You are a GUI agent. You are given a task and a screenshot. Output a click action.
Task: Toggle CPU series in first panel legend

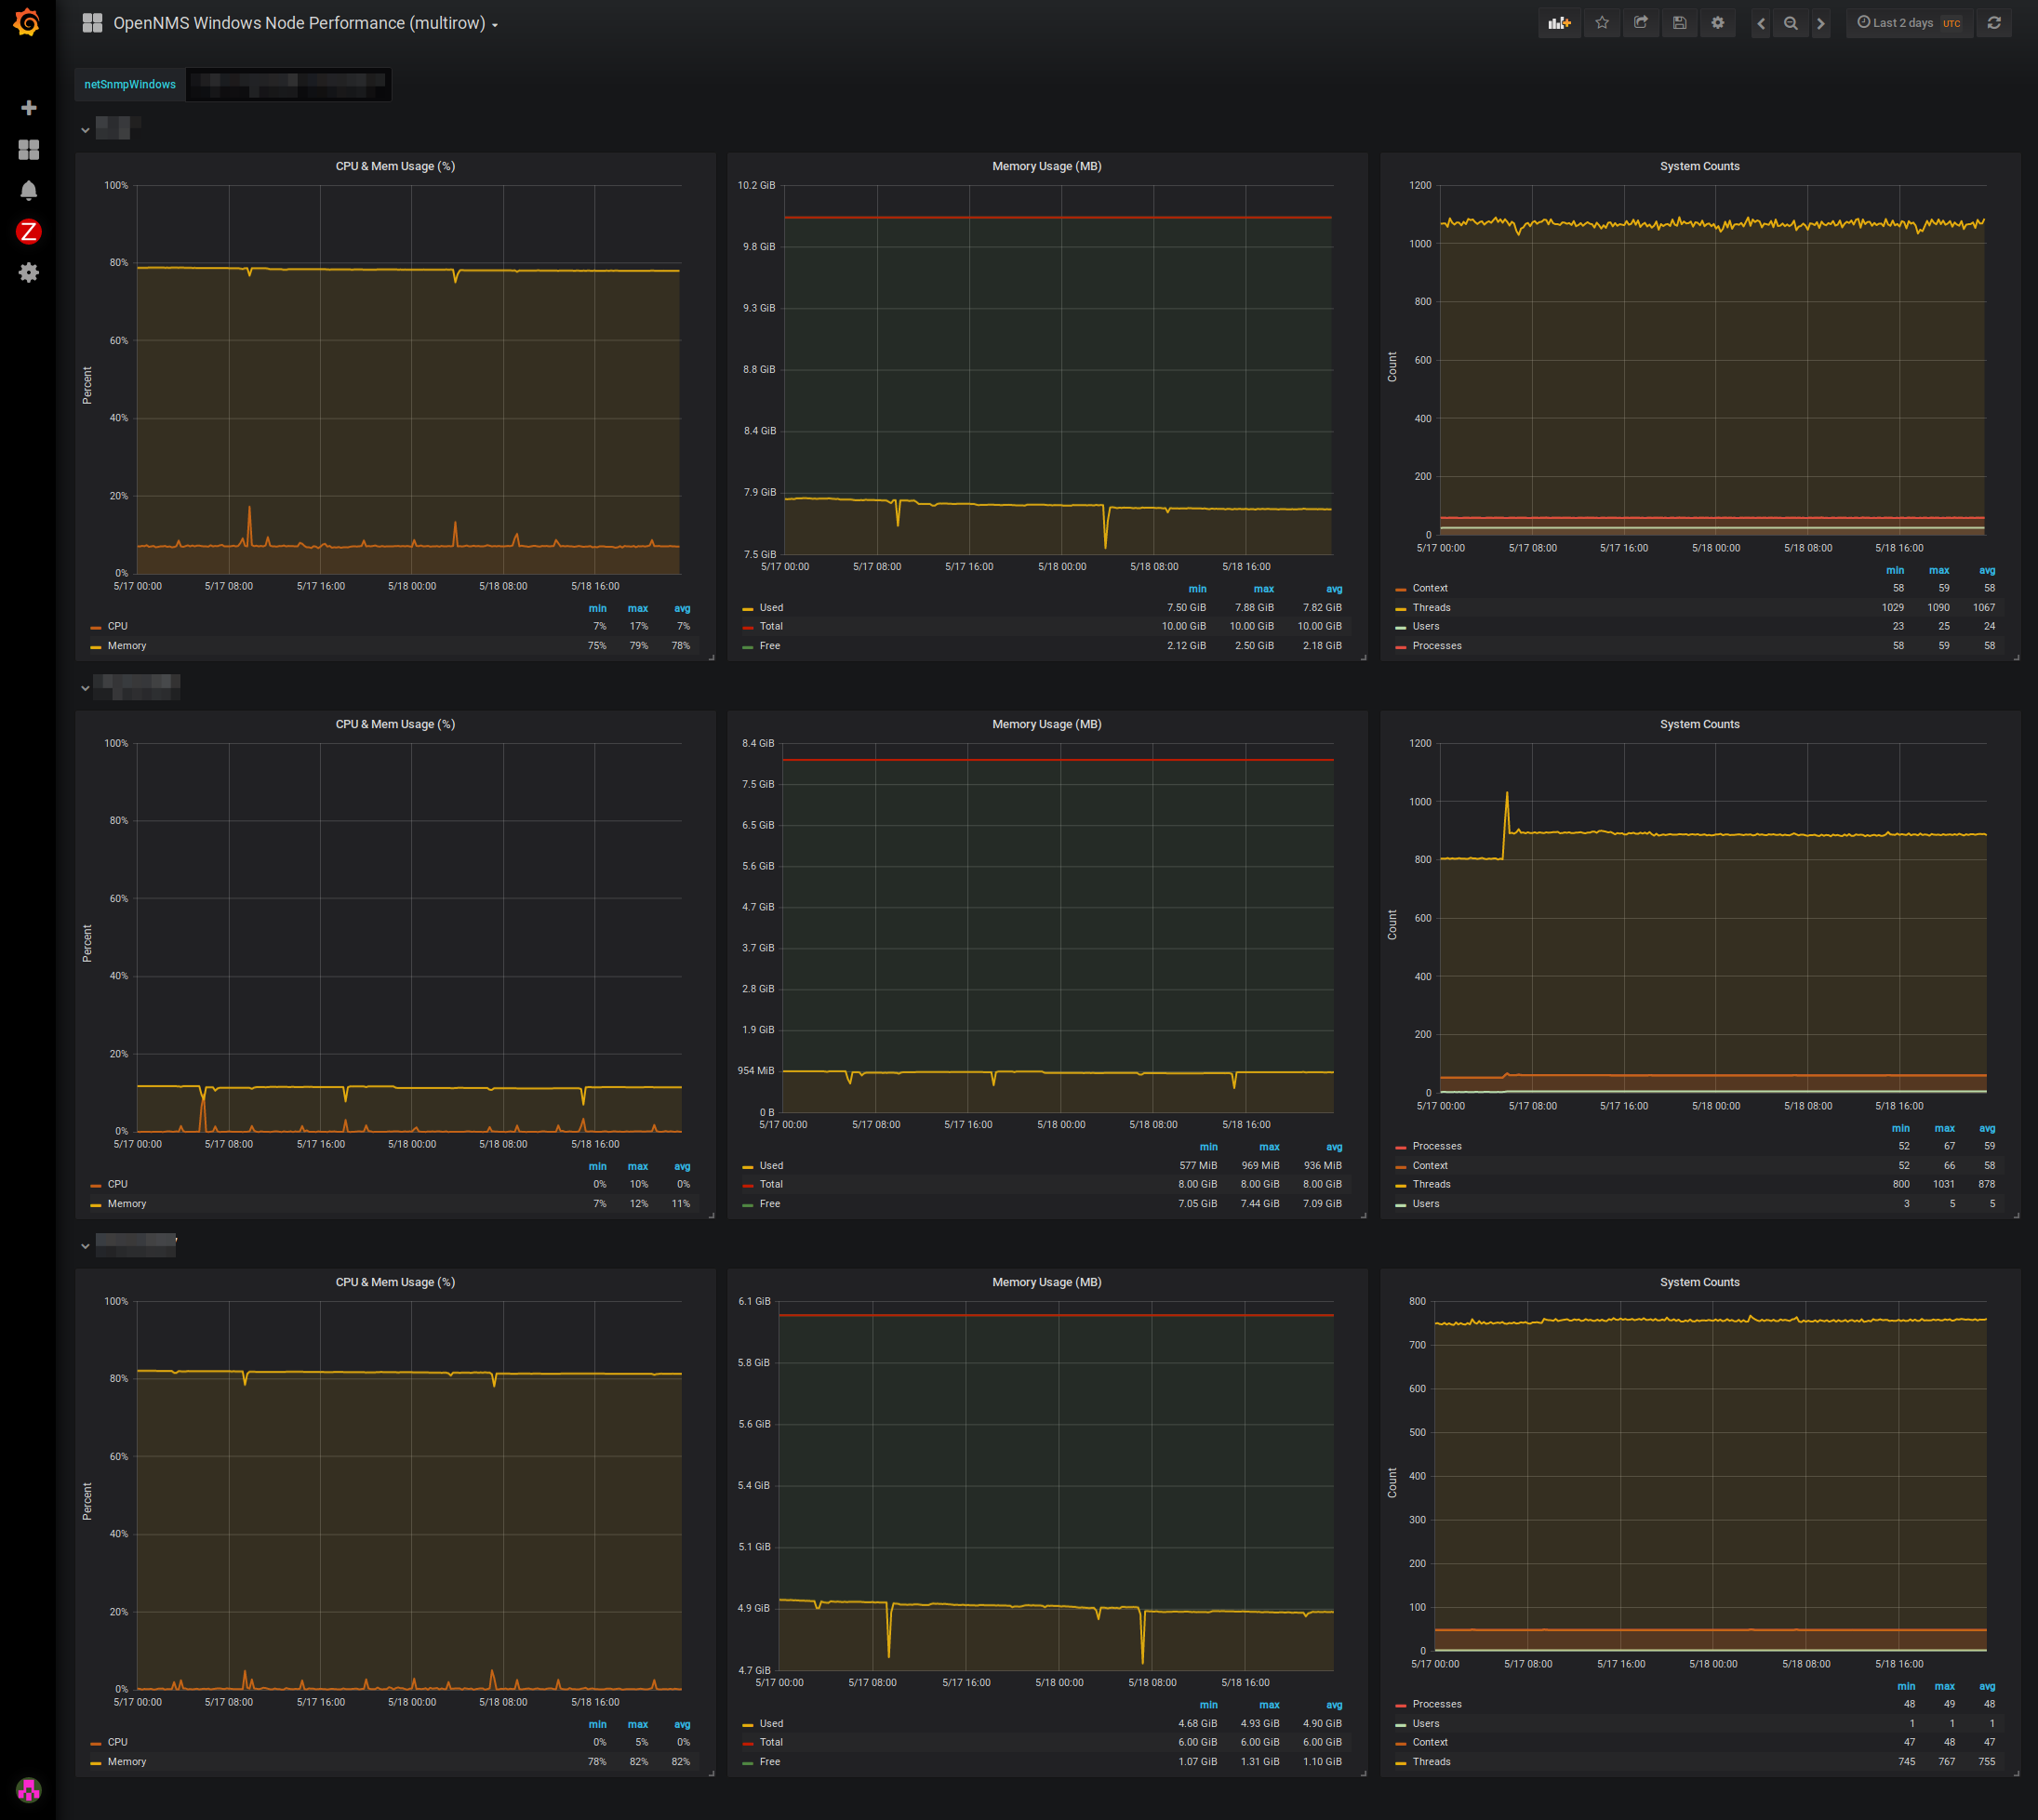(x=118, y=627)
